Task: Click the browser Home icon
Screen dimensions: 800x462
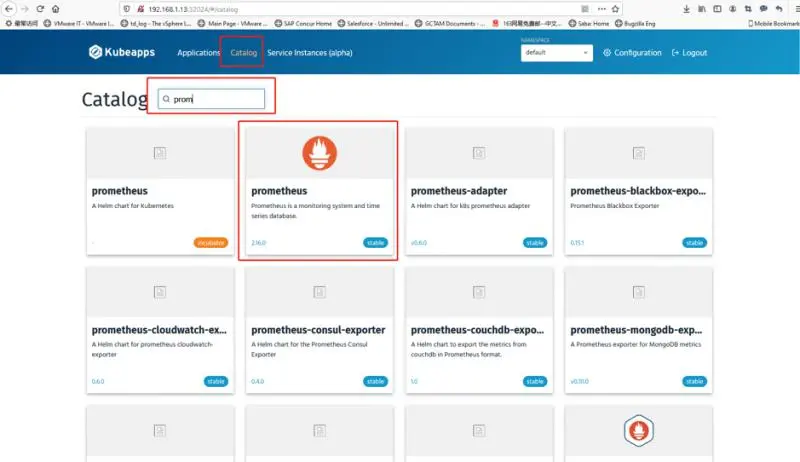Action: click(56, 9)
